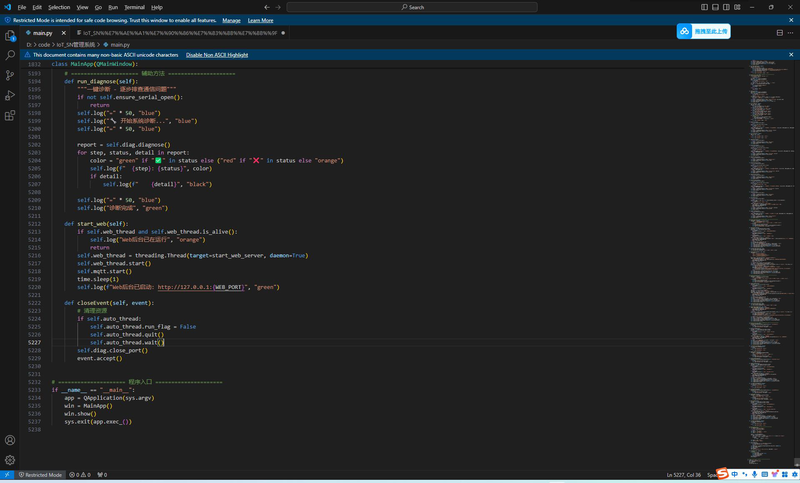
Task: Open the Go menu
Action: tap(98, 7)
